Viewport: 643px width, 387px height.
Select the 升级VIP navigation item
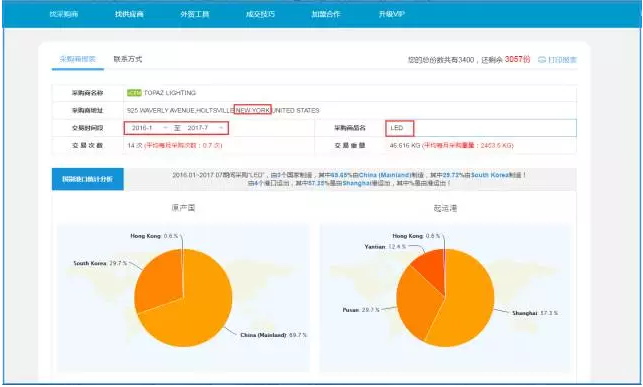tap(392, 14)
